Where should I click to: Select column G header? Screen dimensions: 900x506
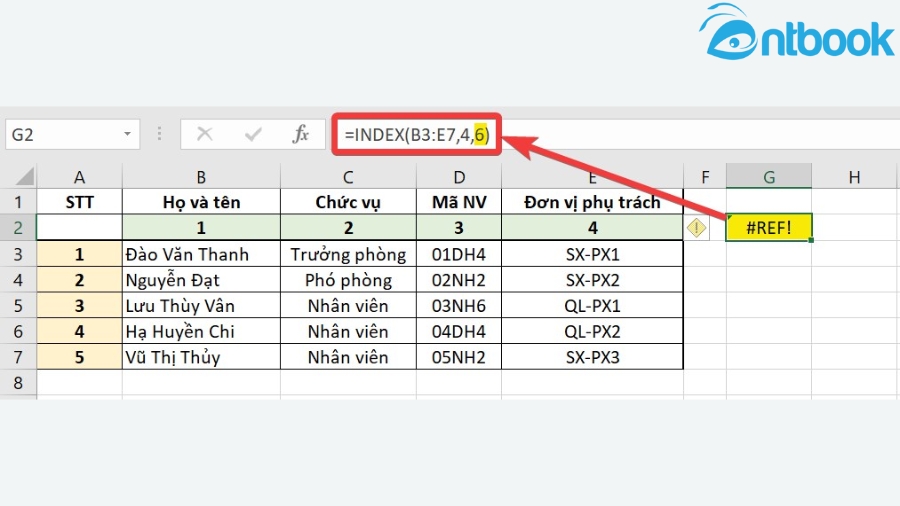pyautogui.click(x=769, y=177)
